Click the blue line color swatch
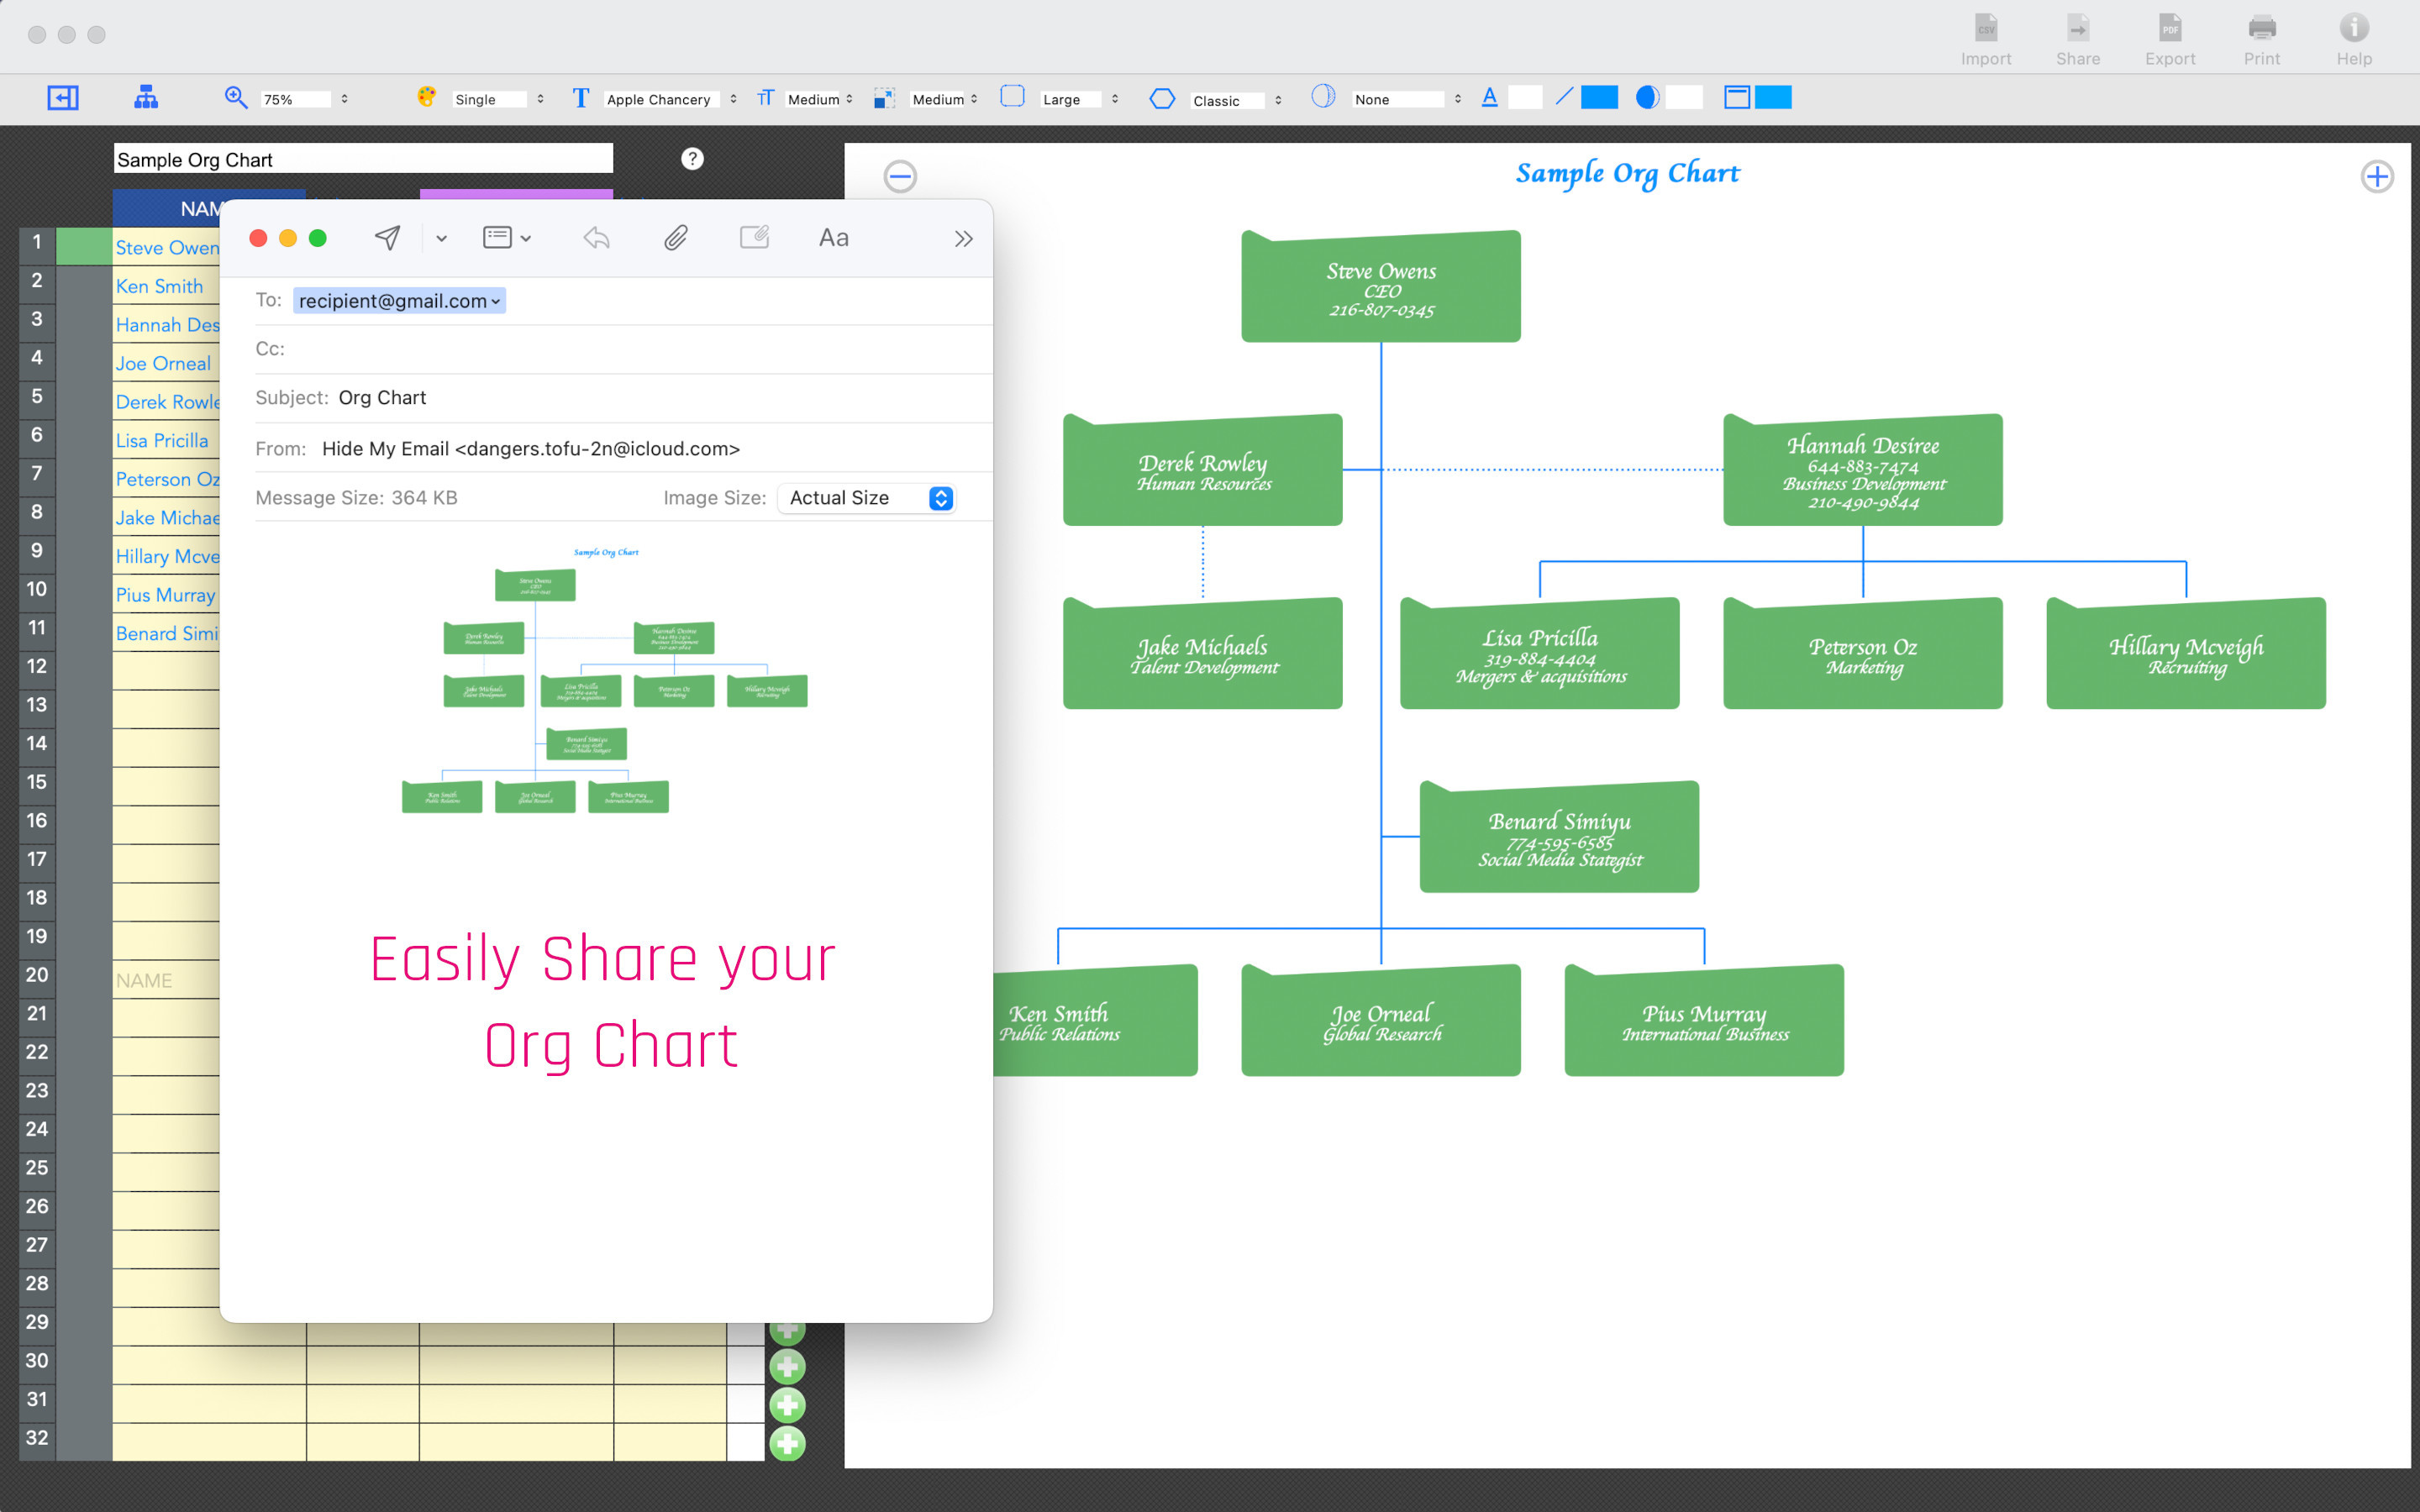Image resolution: width=2420 pixels, height=1512 pixels. [1599, 97]
